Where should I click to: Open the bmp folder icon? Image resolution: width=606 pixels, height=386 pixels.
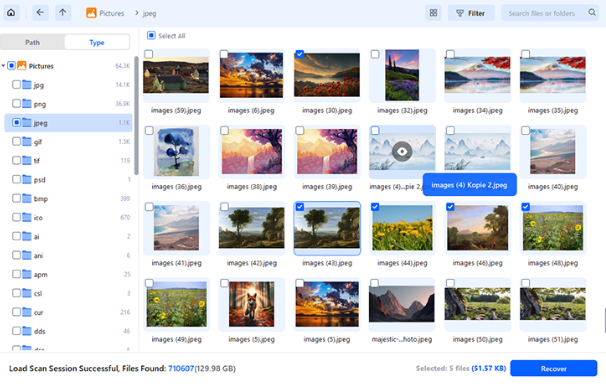coord(27,198)
